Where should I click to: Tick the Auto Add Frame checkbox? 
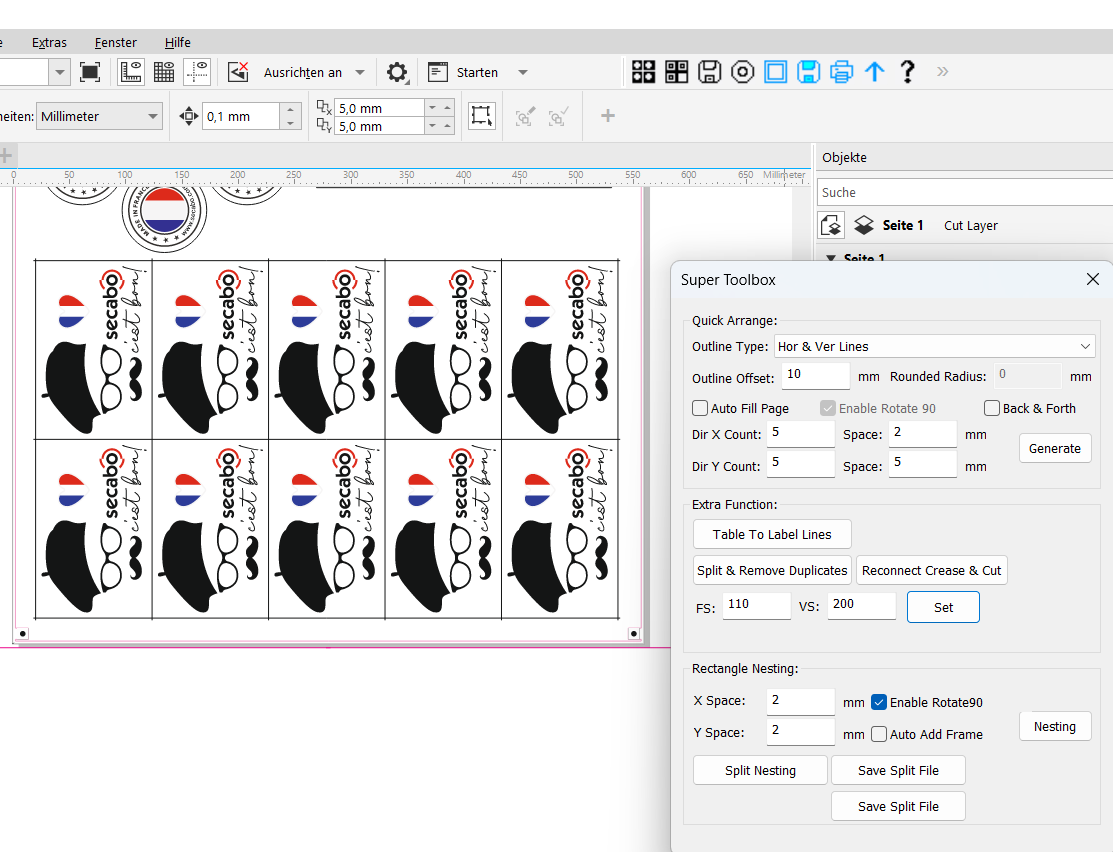tap(879, 734)
